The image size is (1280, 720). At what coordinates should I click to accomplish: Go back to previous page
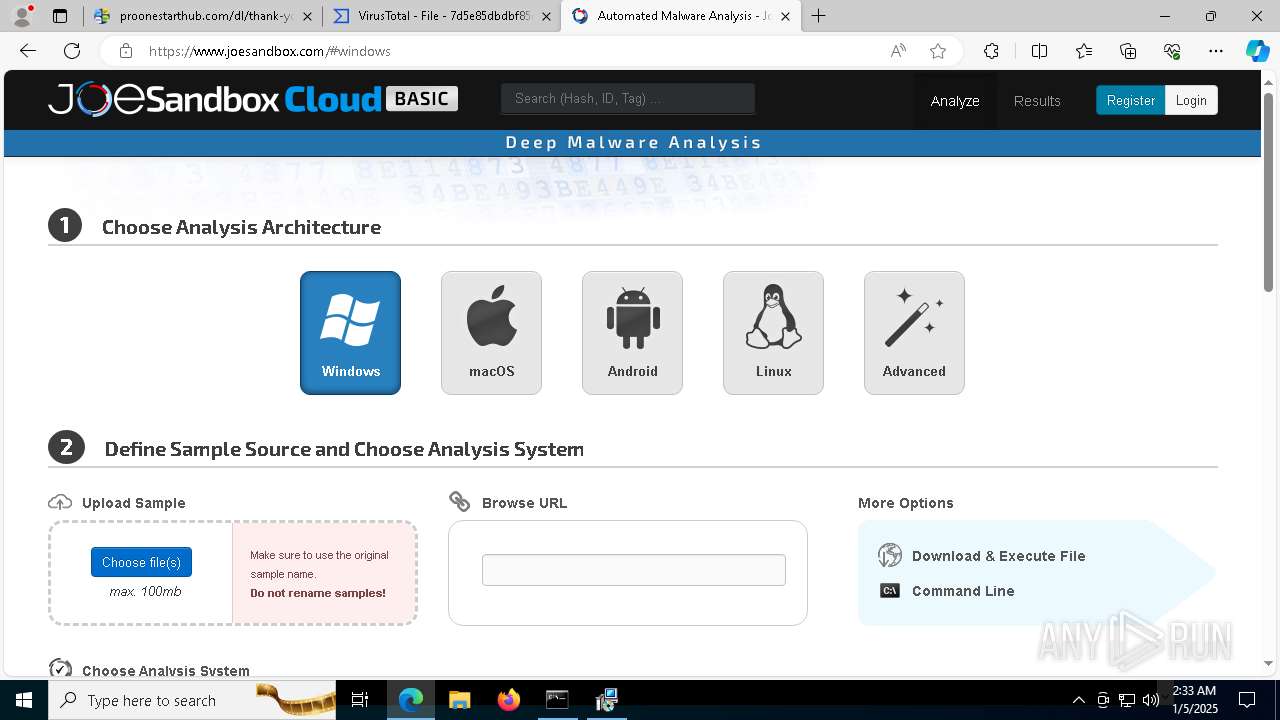28,51
